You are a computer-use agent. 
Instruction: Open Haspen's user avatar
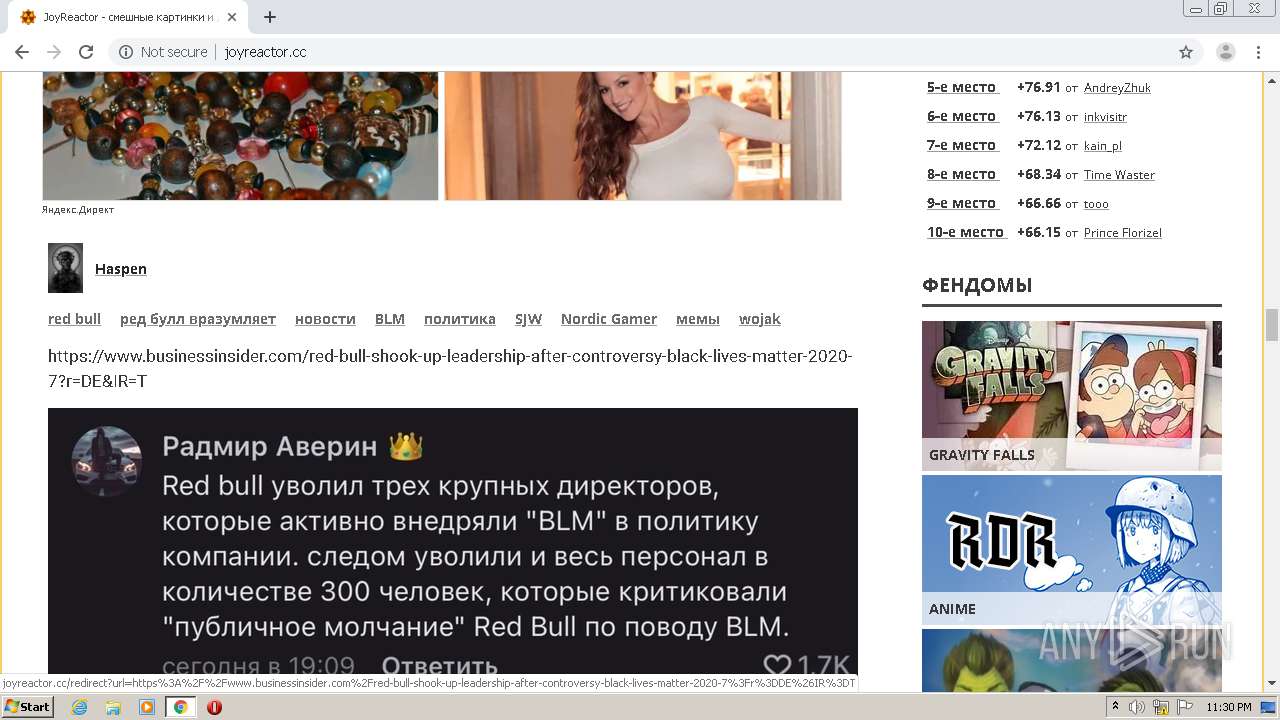[65, 268]
